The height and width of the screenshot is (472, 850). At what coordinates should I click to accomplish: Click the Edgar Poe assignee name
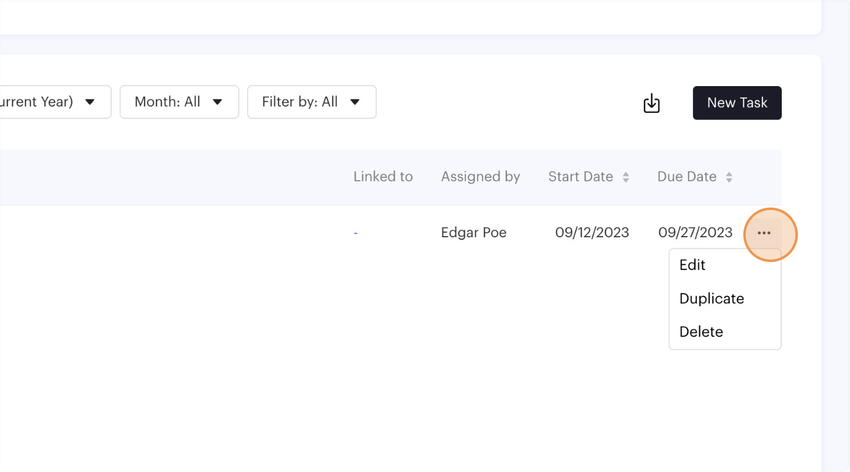pyautogui.click(x=474, y=233)
